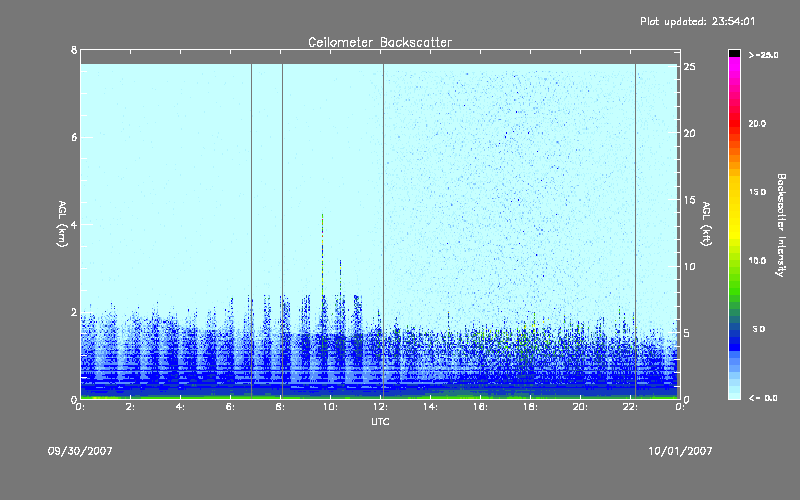Select the 10/01/2007 end date label
Viewport: 800px width, 500px height.
pyautogui.click(x=680, y=451)
